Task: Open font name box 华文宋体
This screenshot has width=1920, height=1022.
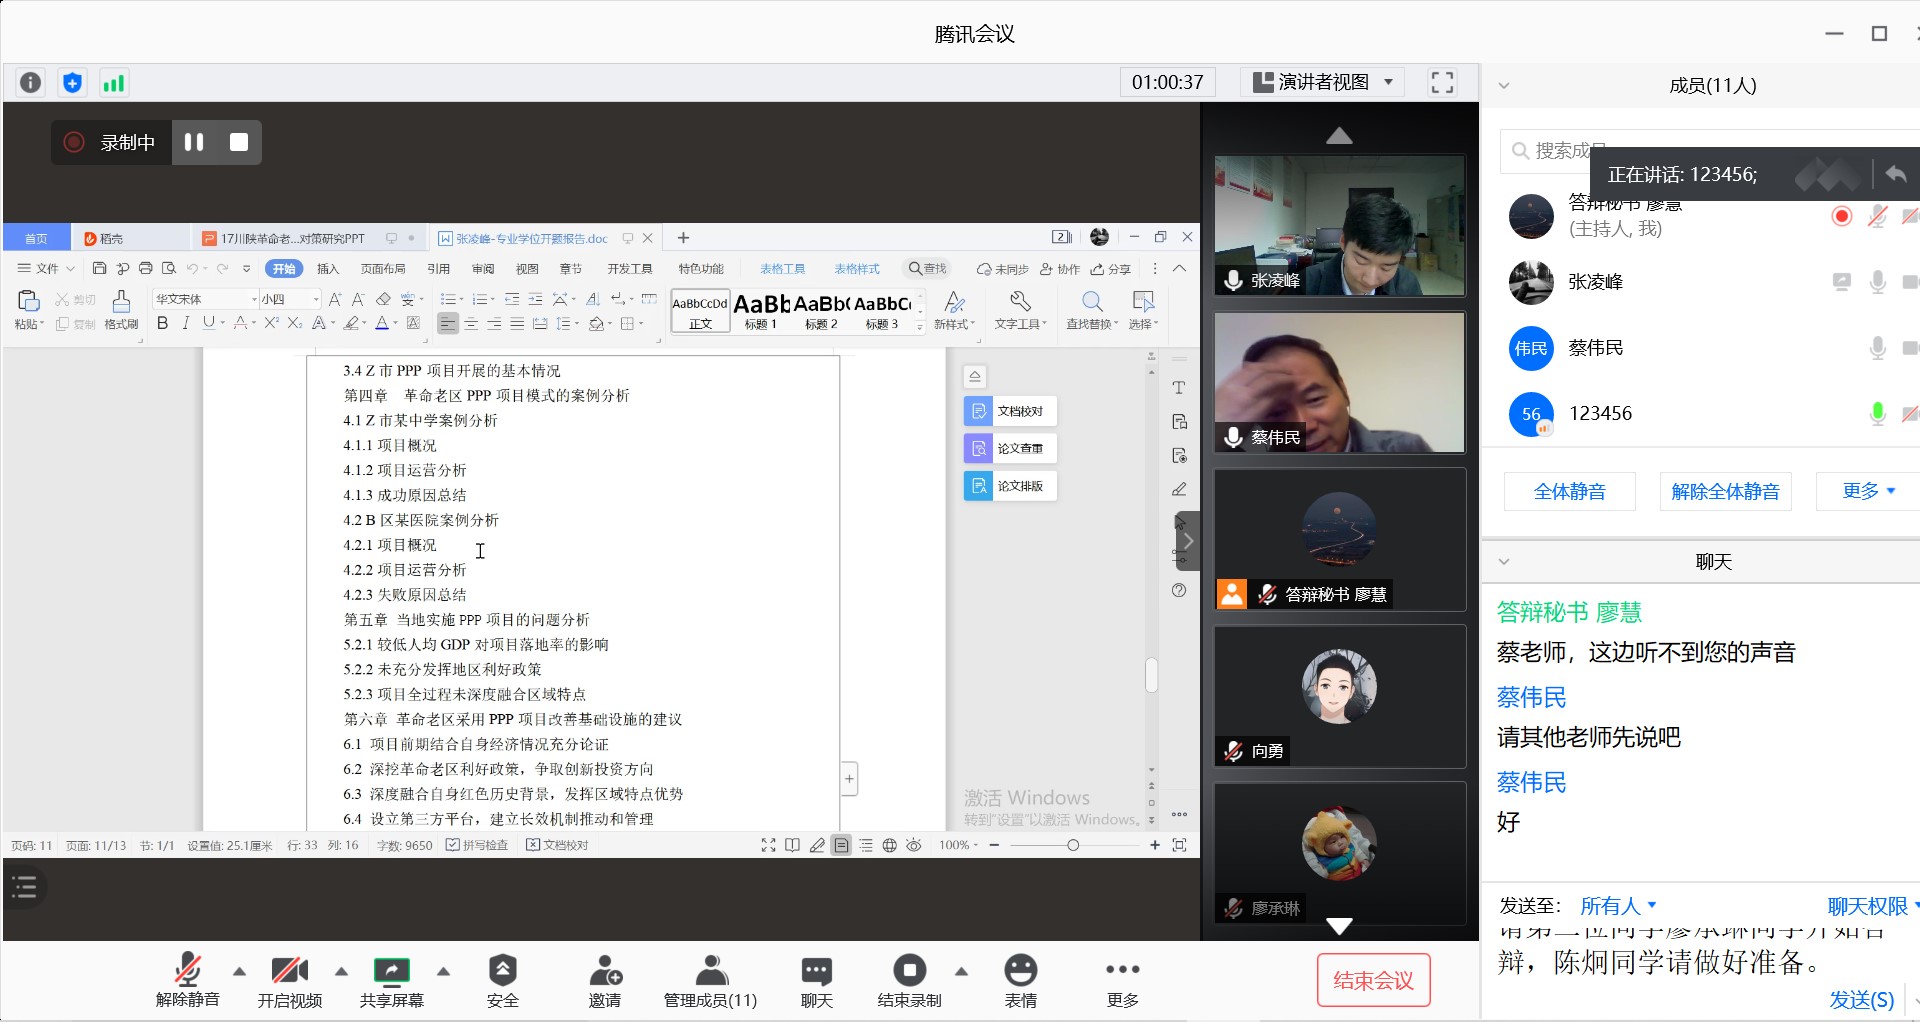Action: [x=205, y=299]
